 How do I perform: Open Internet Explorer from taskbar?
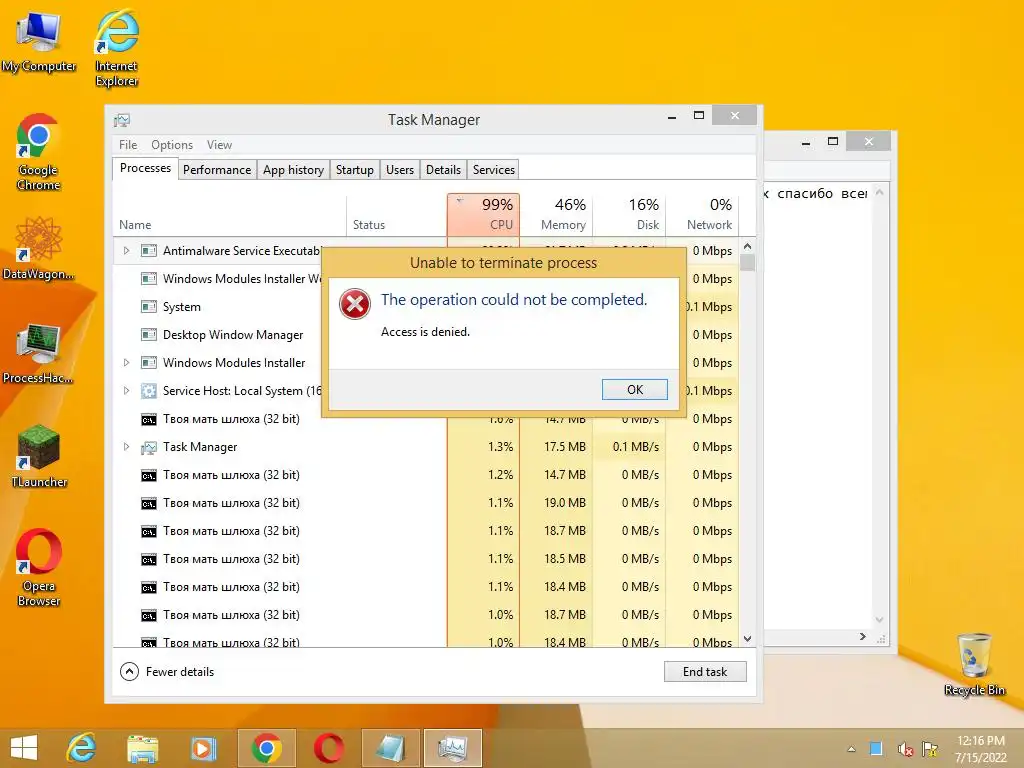[82, 748]
